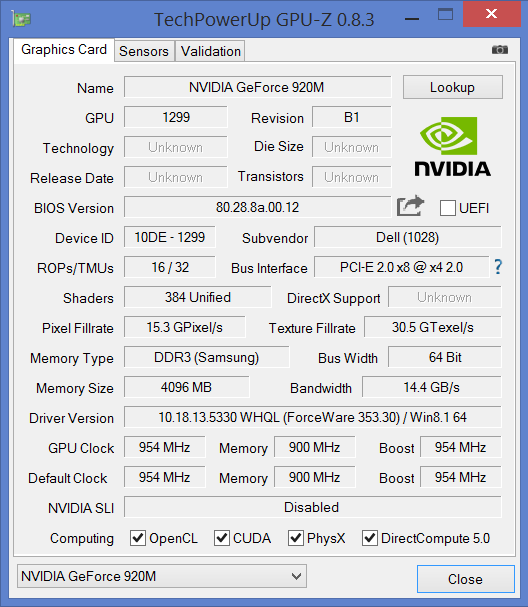Screen dimensions: 528x607
Task: Click the Bus Interface question mark icon
Action: click(498, 267)
